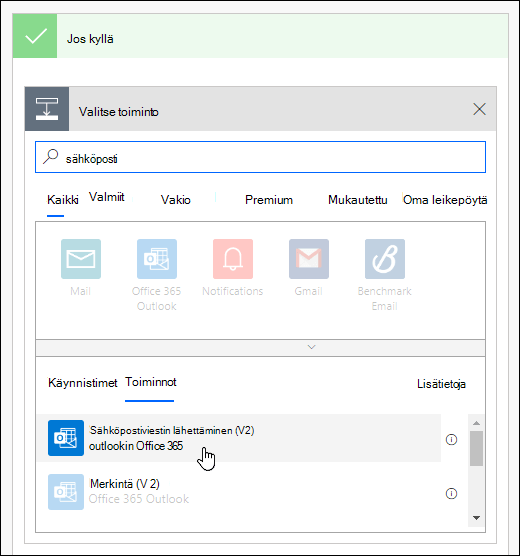520x556 pixels.
Task: Switch to the Käynnistimet tab
Action: [x=83, y=383]
